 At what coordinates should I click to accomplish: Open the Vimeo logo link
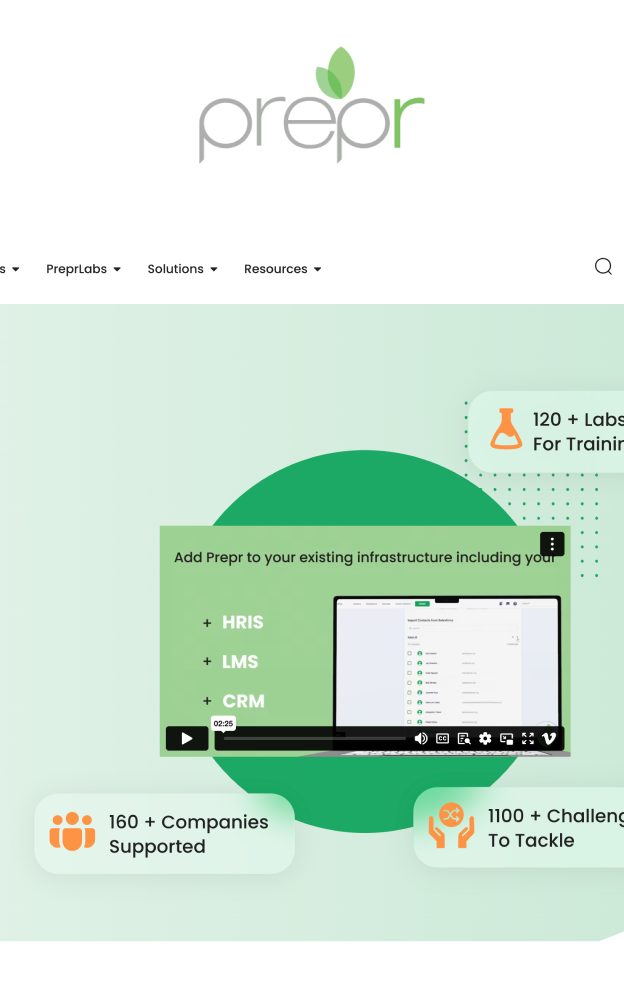549,739
